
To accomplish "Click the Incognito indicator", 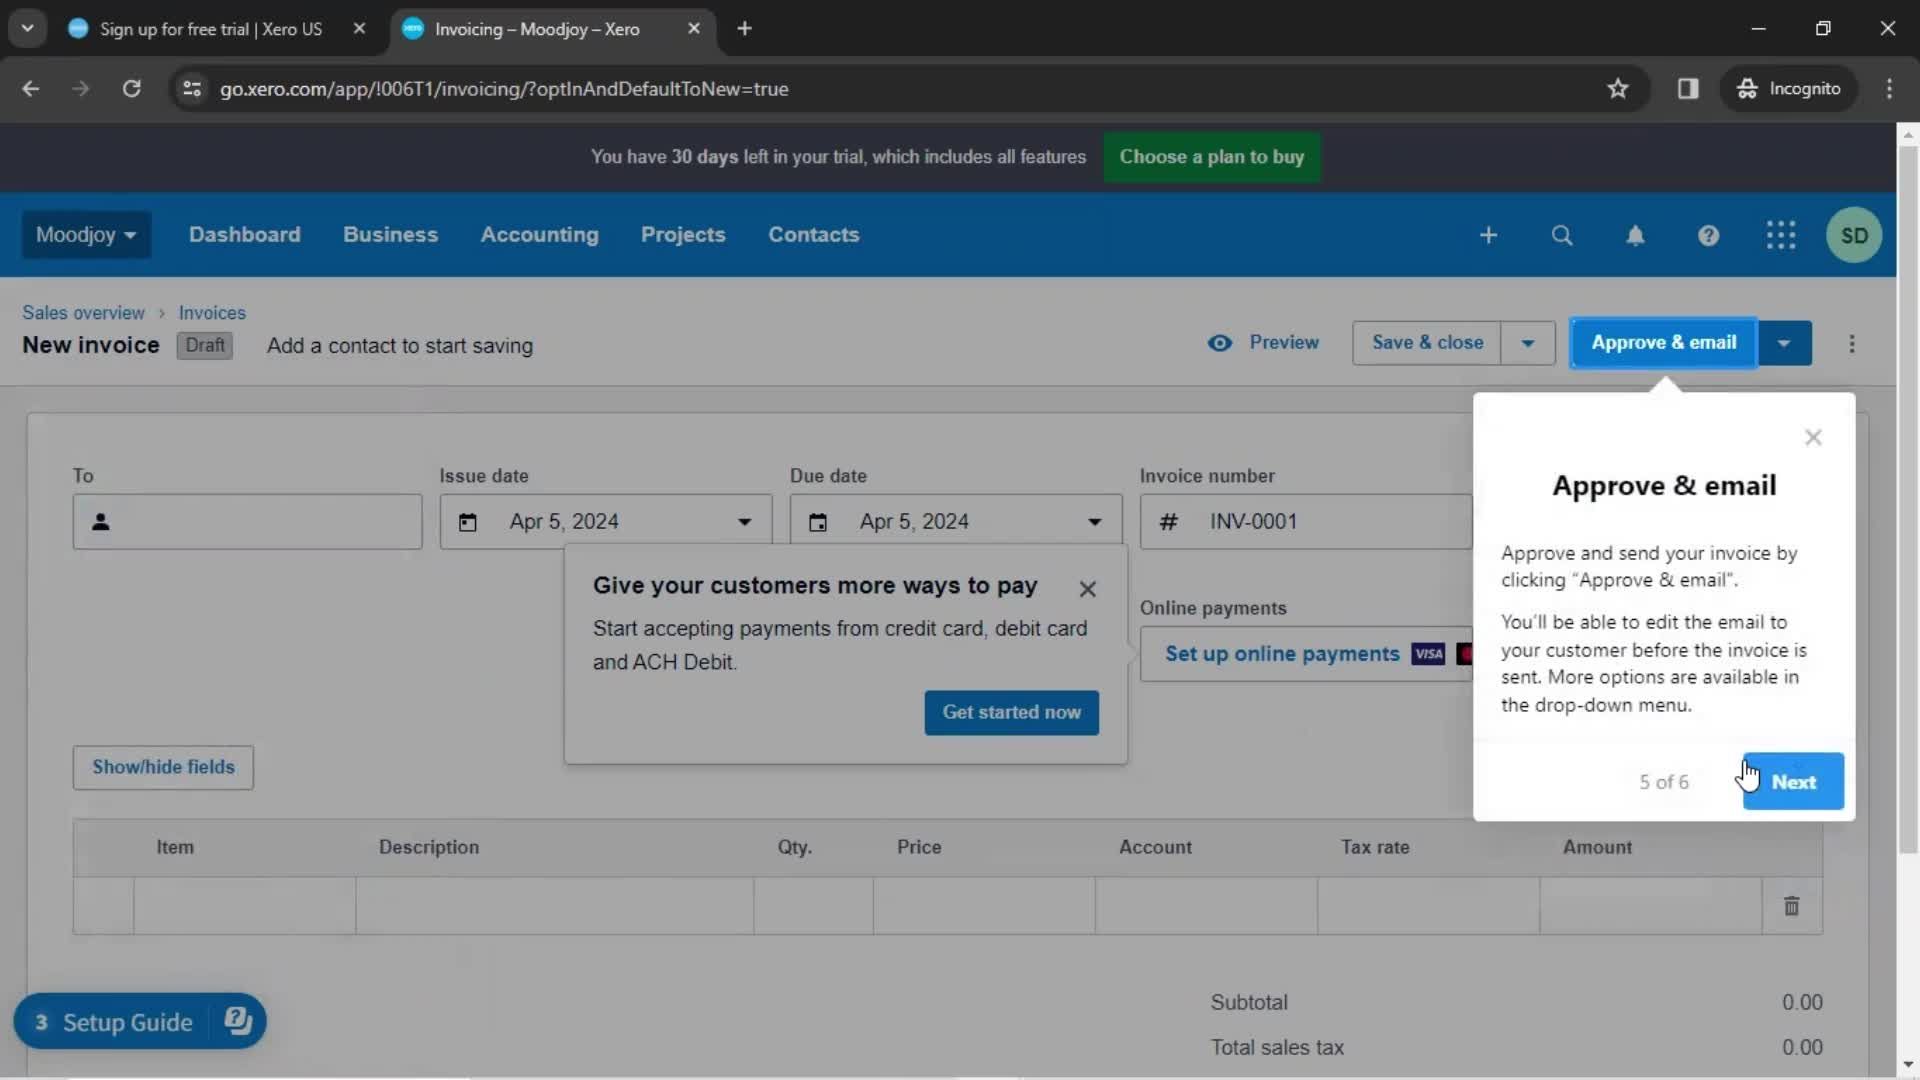I will (x=1788, y=88).
